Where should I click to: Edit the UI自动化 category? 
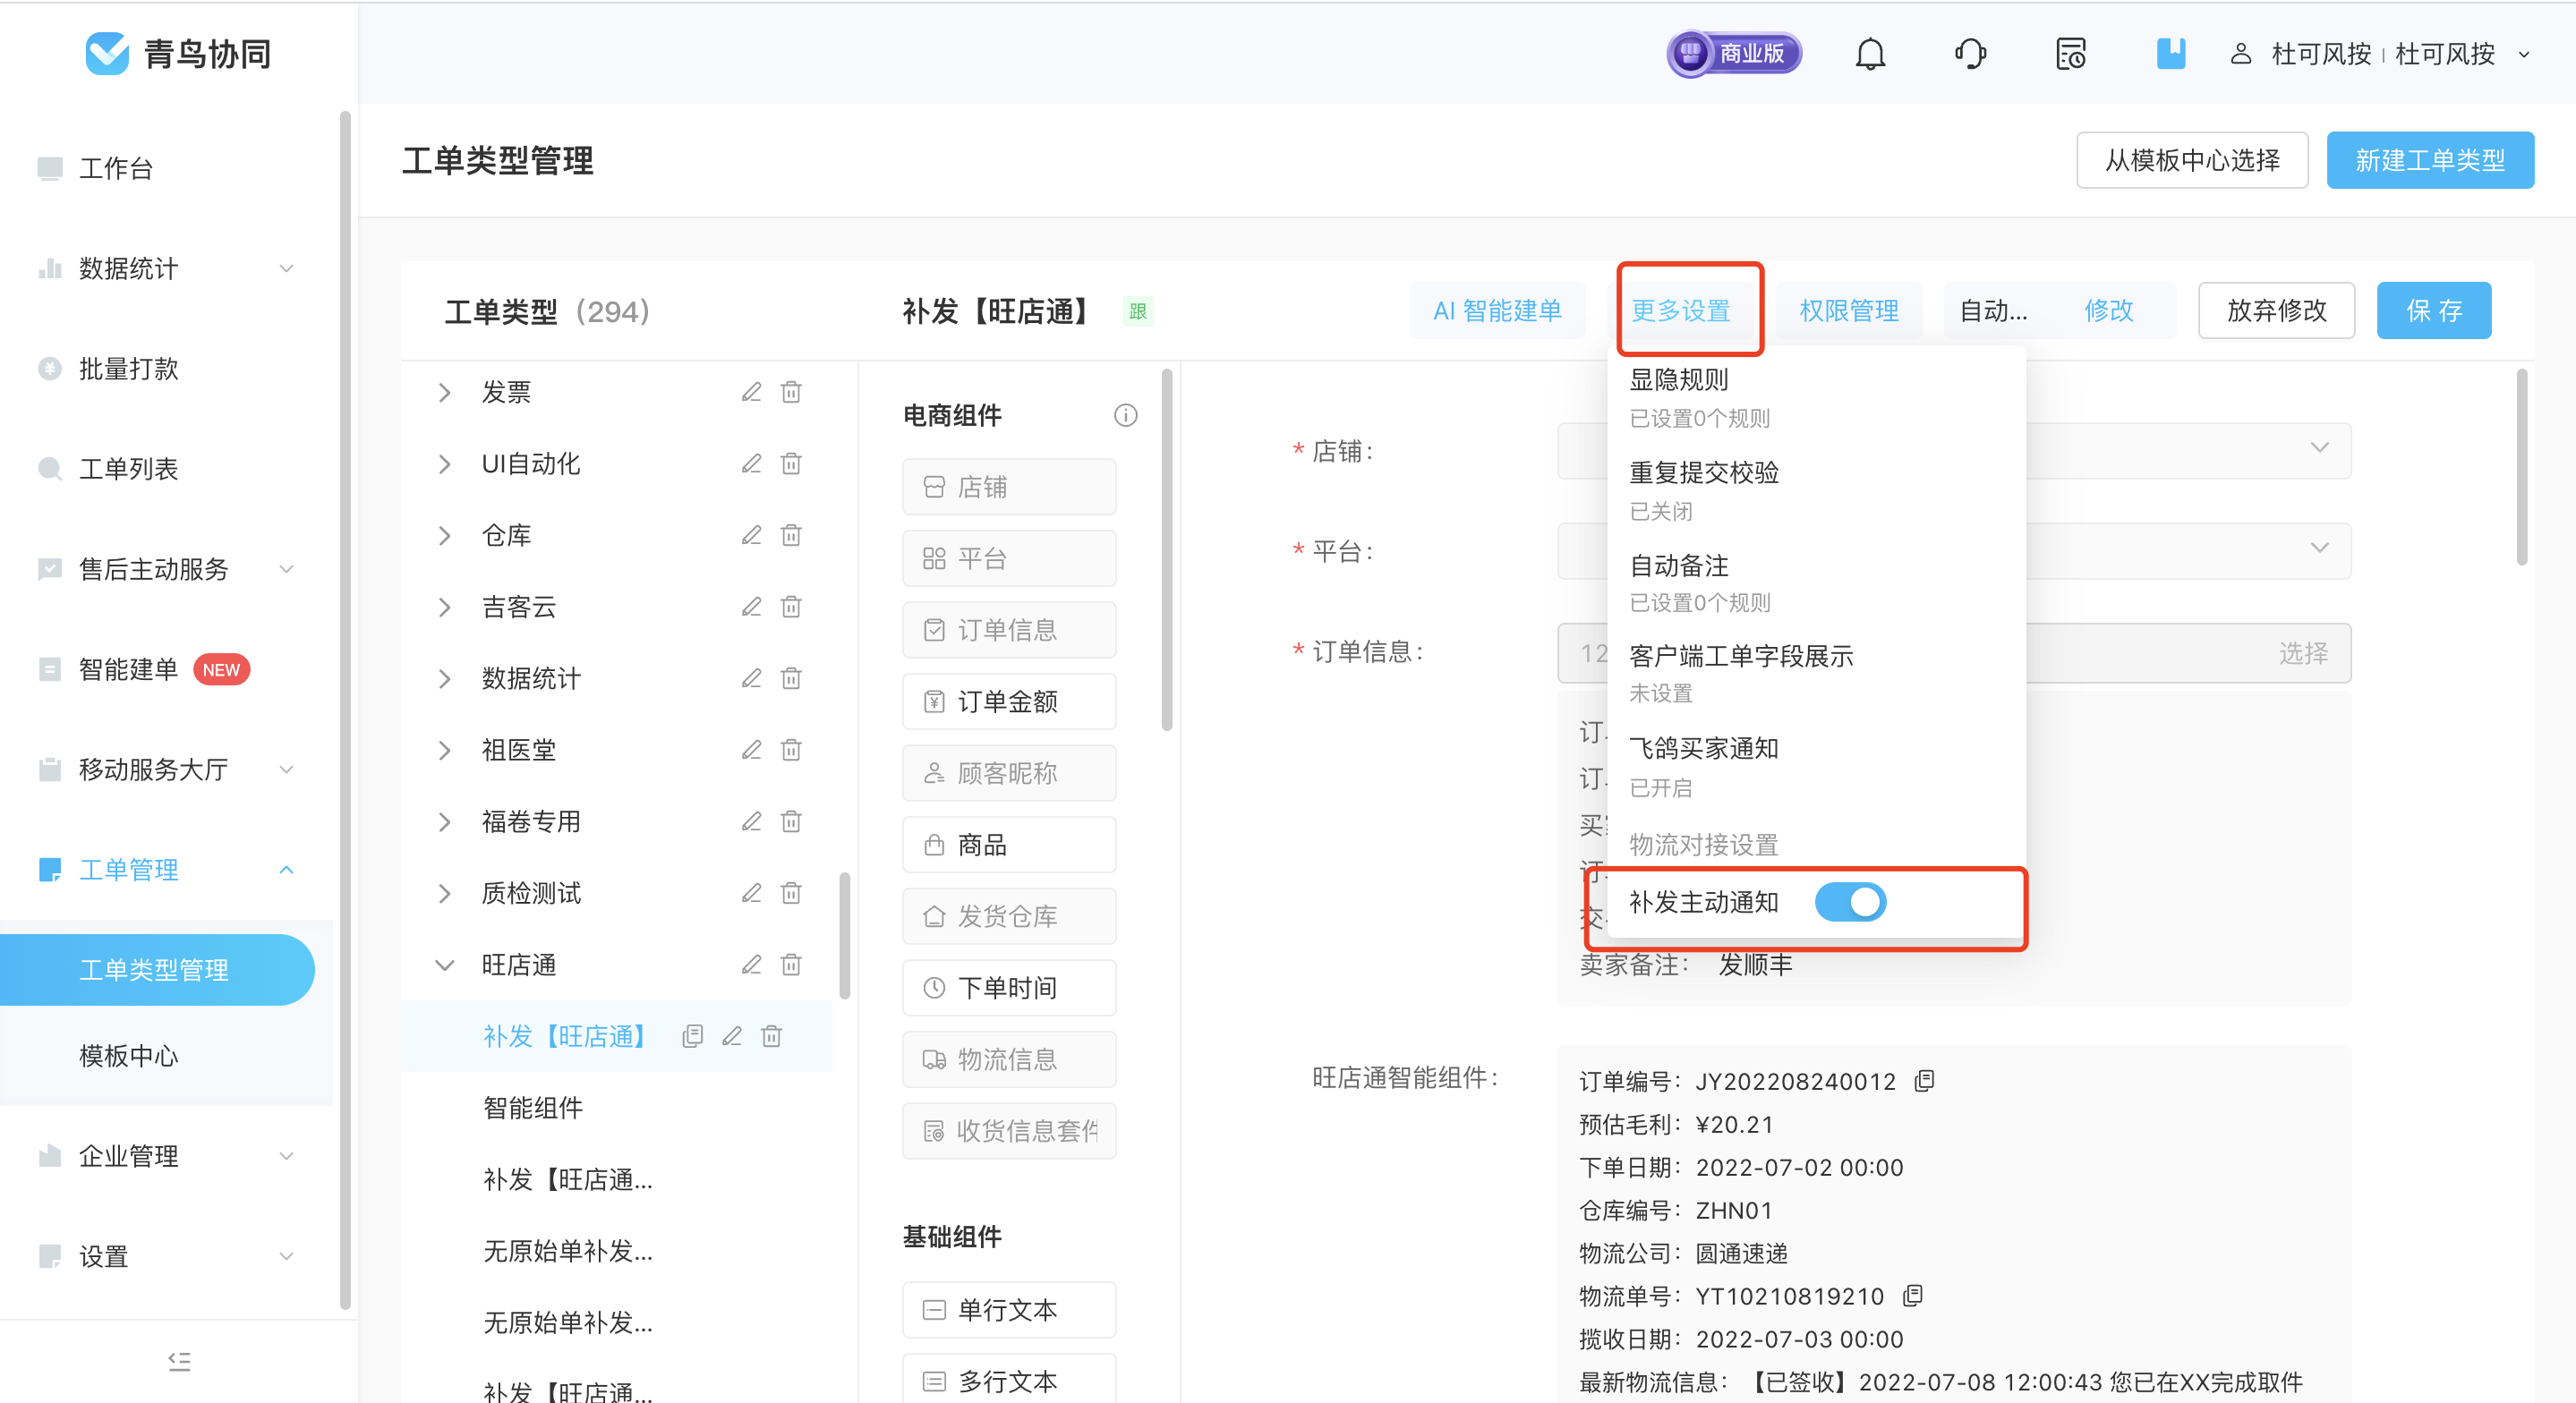coord(751,464)
